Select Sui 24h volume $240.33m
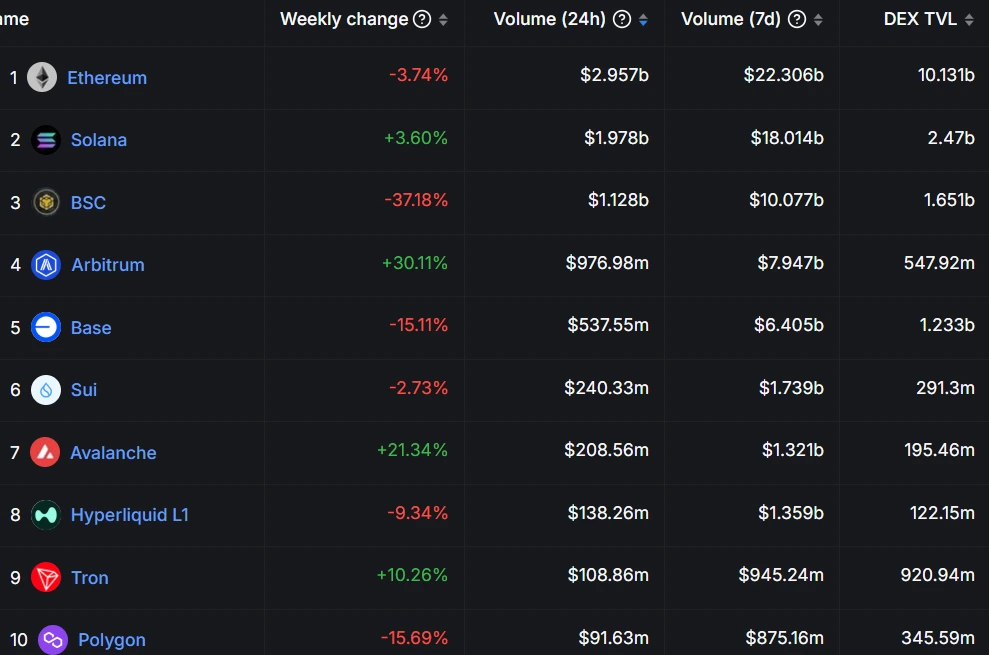989x655 pixels. (606, 387)
